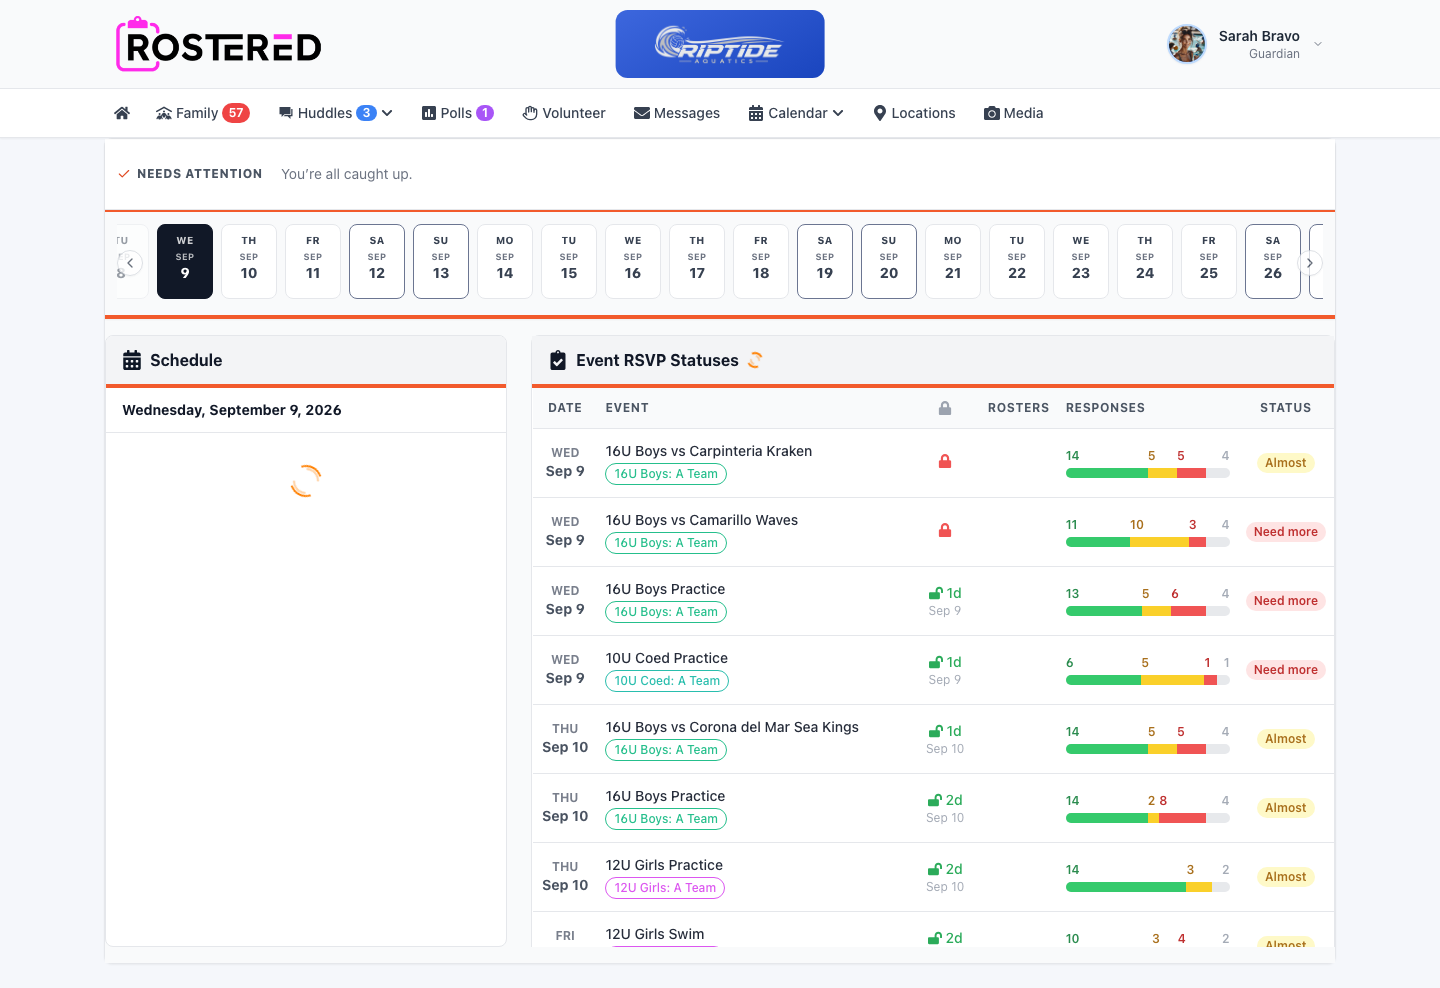Open 10U Coed Practice event
The height and width of the screenshot is (988, 1440).
(667, 658)
